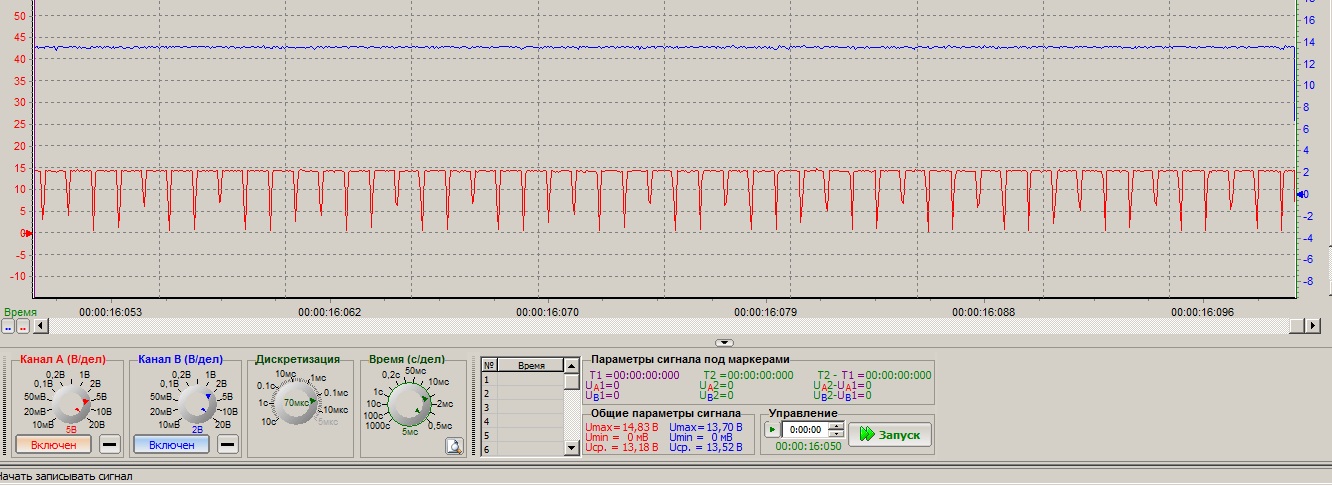Click the minus button for Канал B
This screenshot has width=1332, height=486.
228,444
